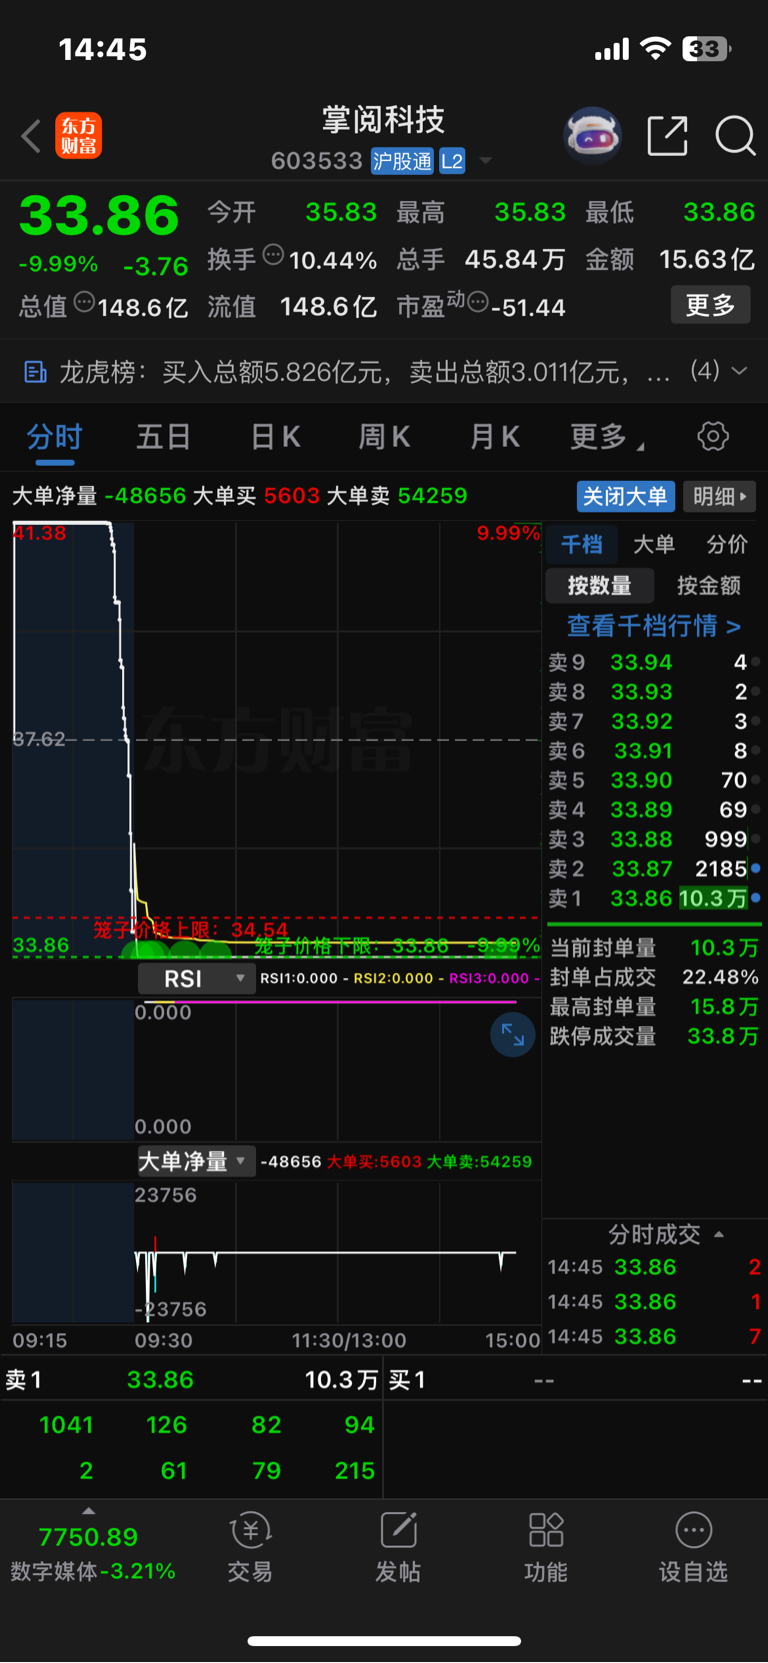
Task: Tap the 封单占成交 22.48% row
Action: tap(654, 977)
